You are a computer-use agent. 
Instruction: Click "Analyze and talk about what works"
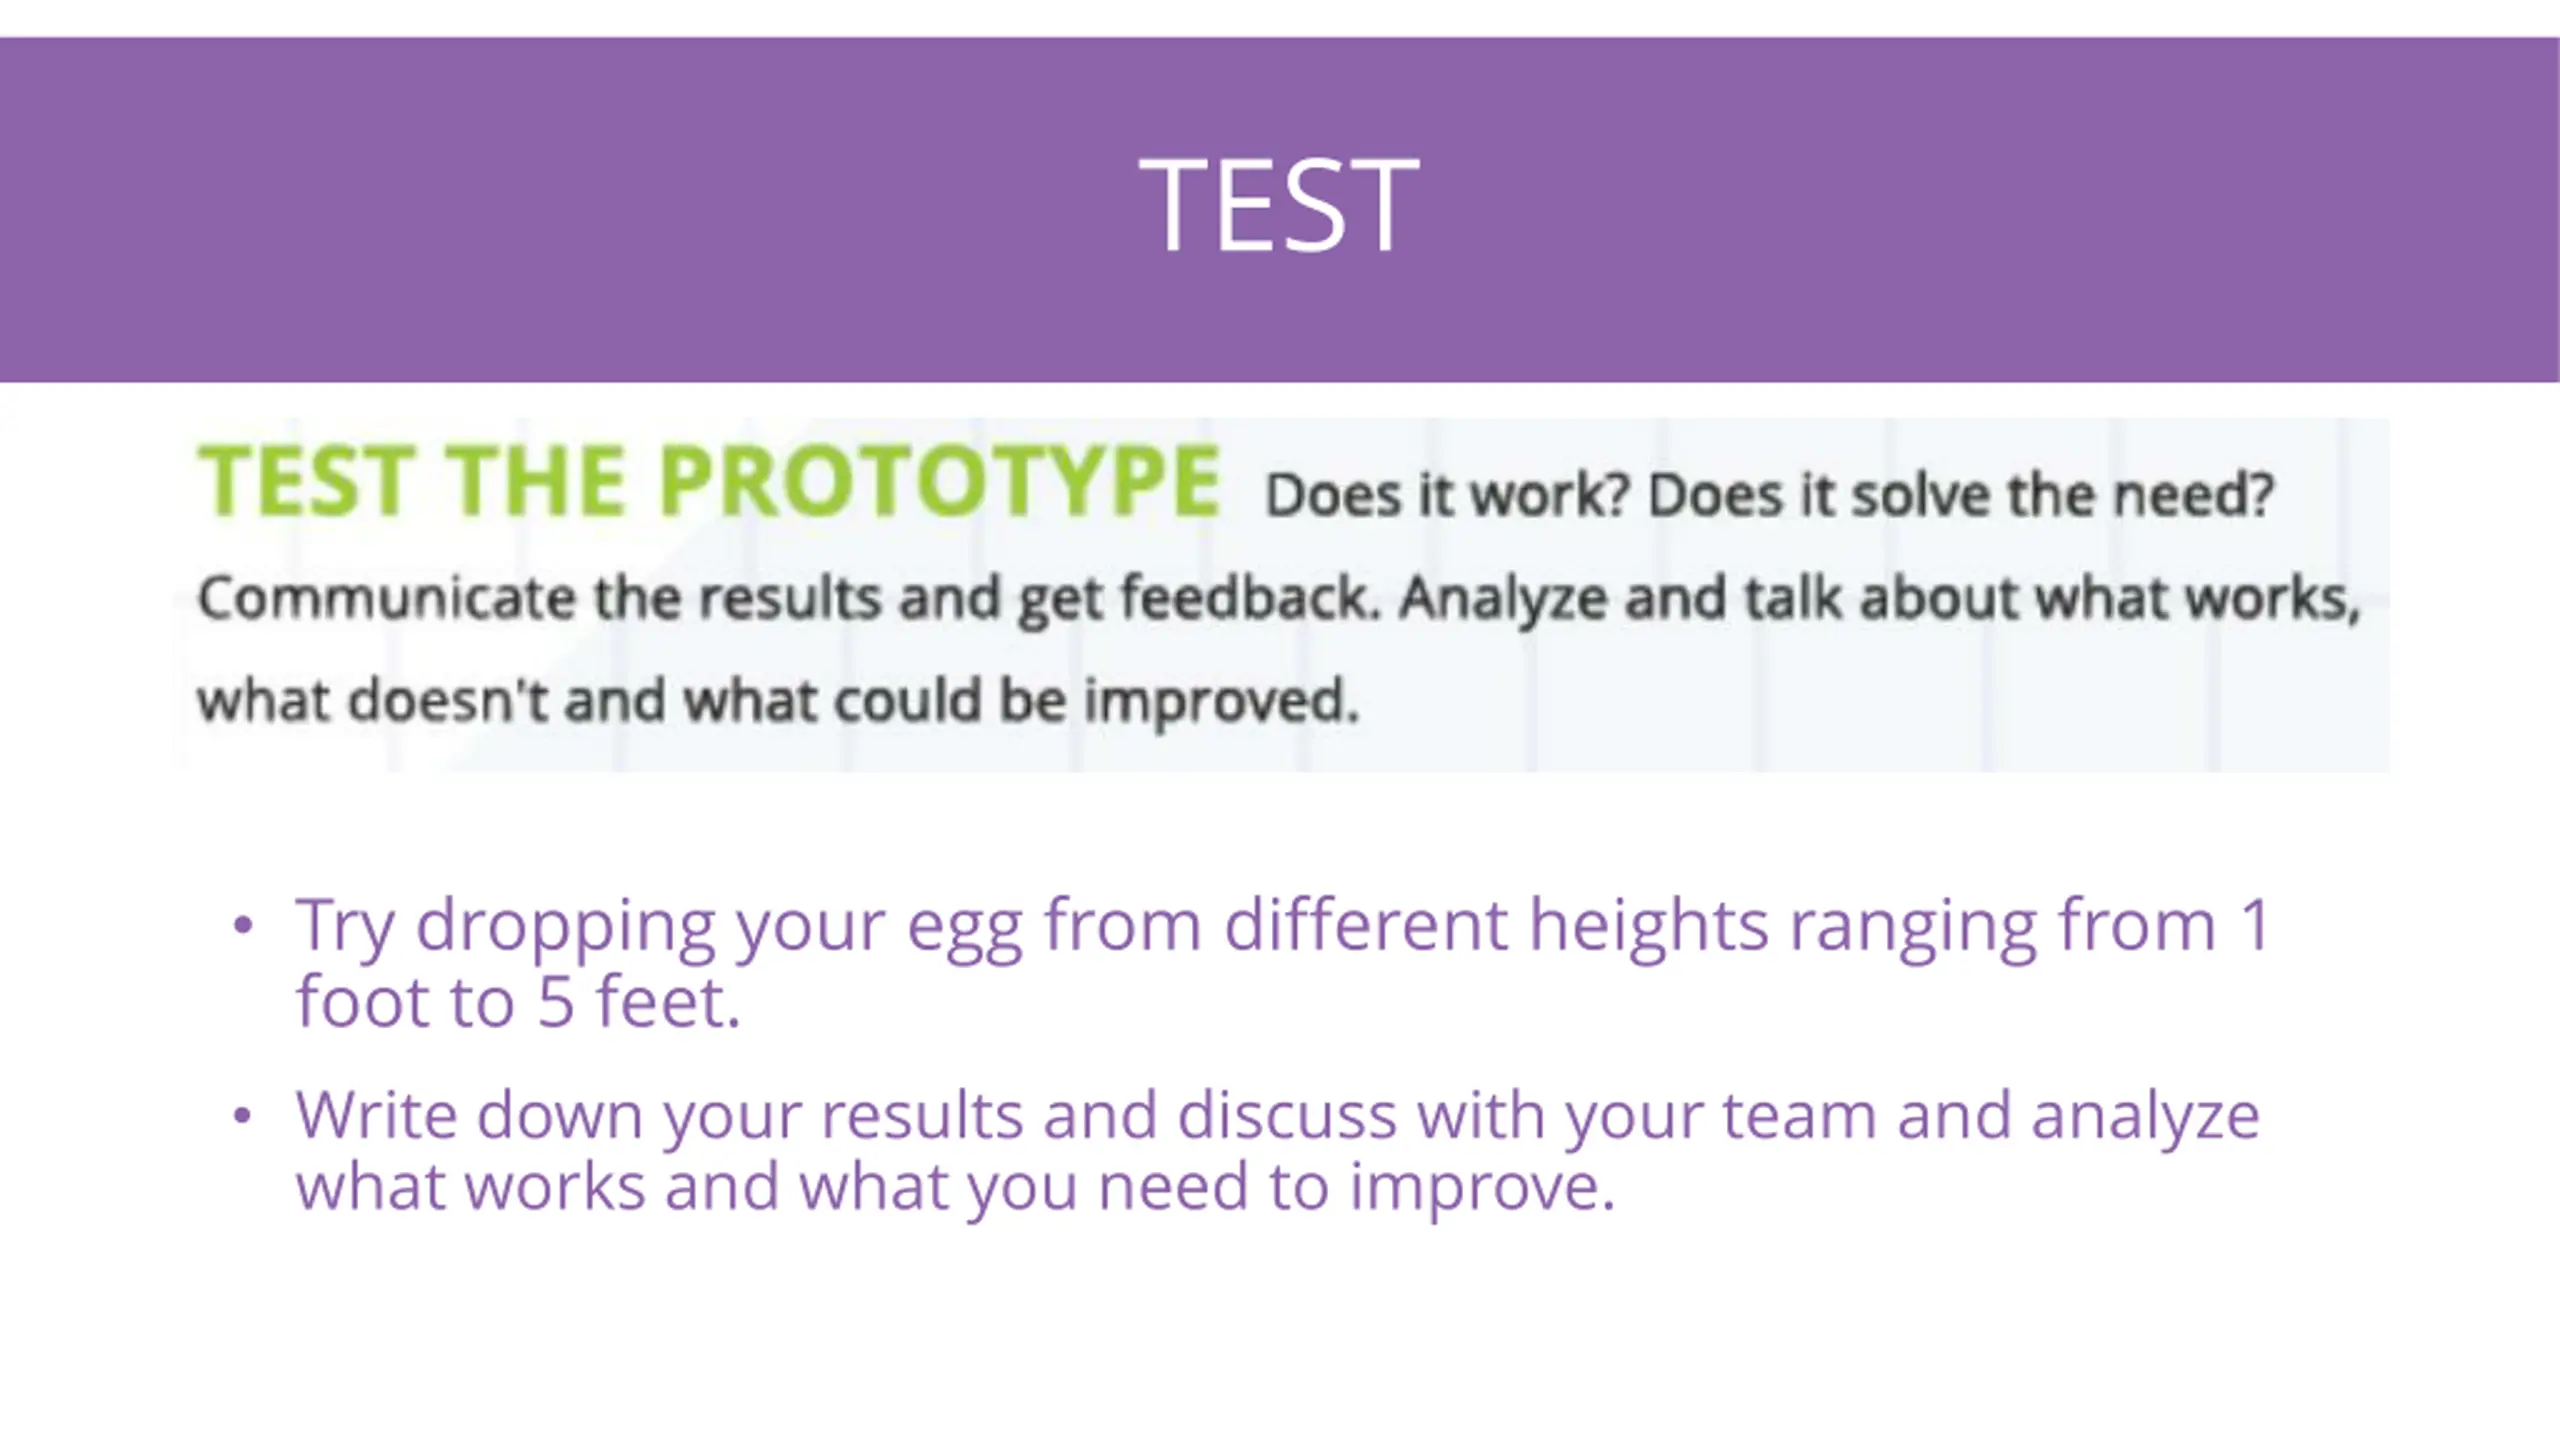(1880, 599)
